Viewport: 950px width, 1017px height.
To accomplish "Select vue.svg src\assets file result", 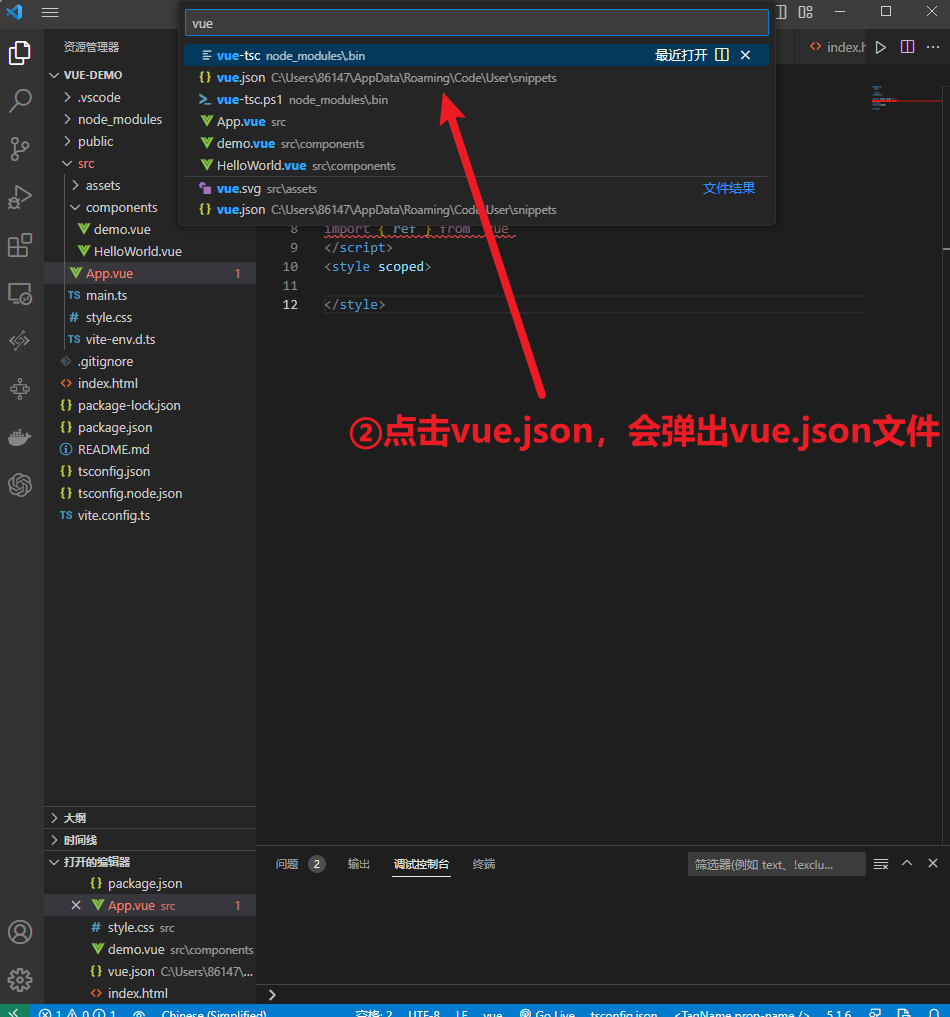I will click(x=477, y=189).
